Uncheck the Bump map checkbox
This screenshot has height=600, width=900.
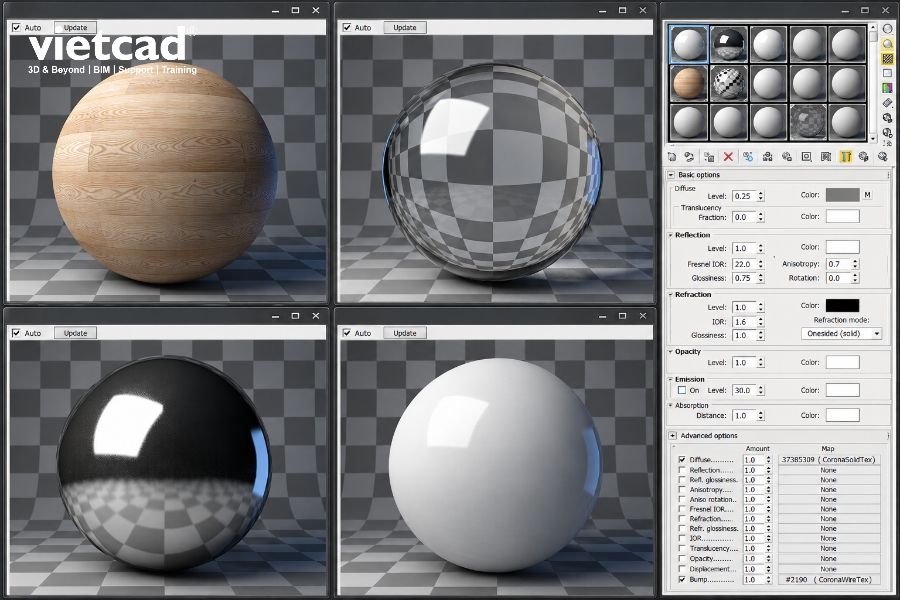682,580
